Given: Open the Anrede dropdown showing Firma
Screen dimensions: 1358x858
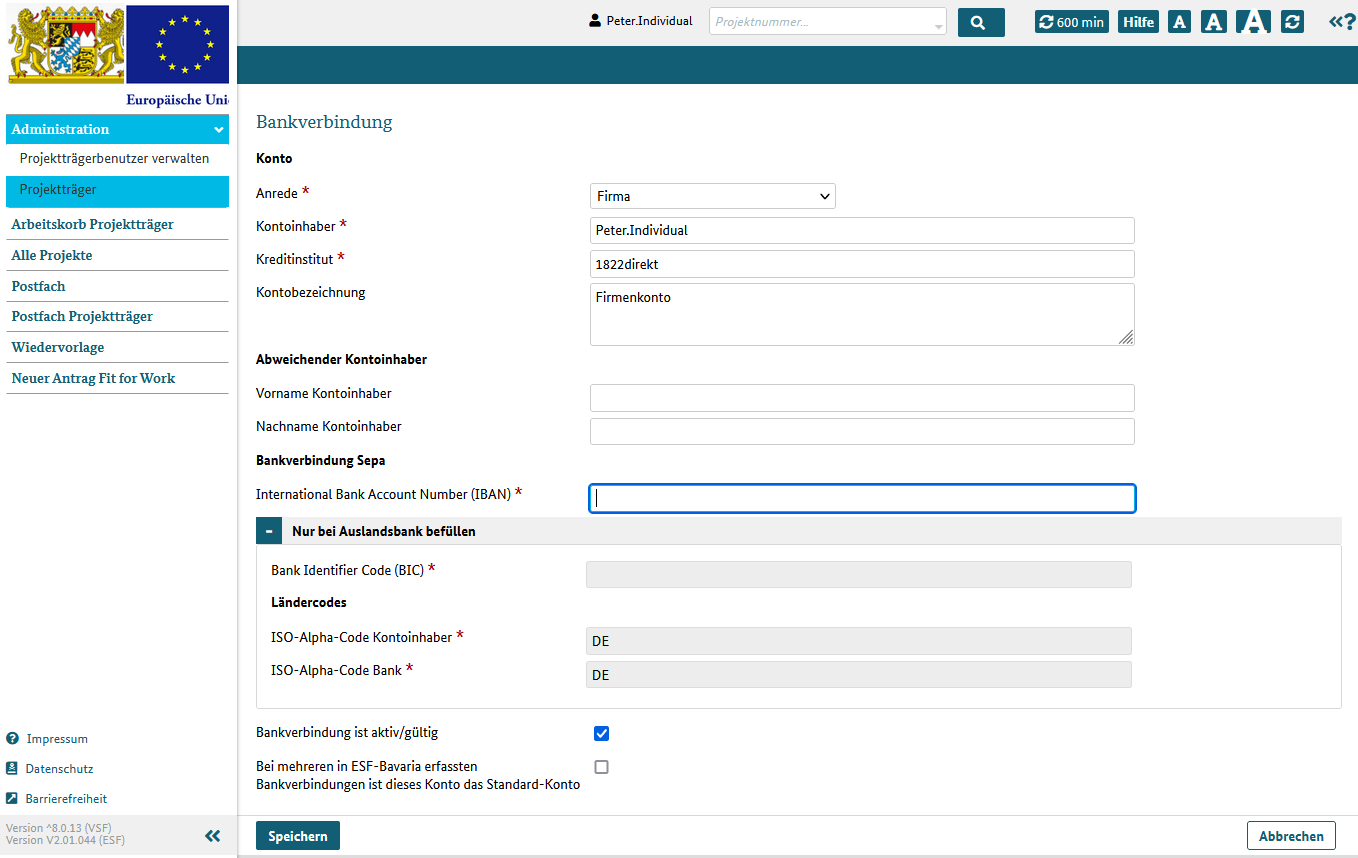Looking at the screenshot, I should tap(713, 196).
